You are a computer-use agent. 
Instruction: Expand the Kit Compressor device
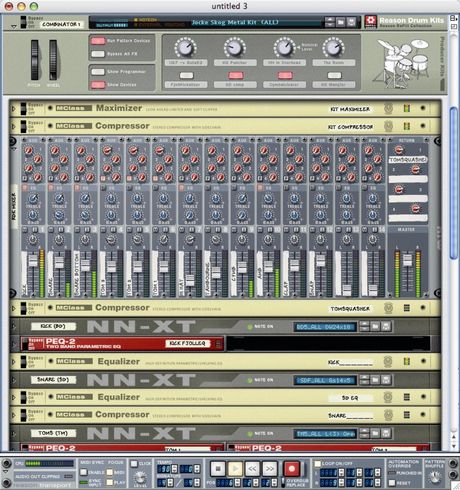click(13, 127)
